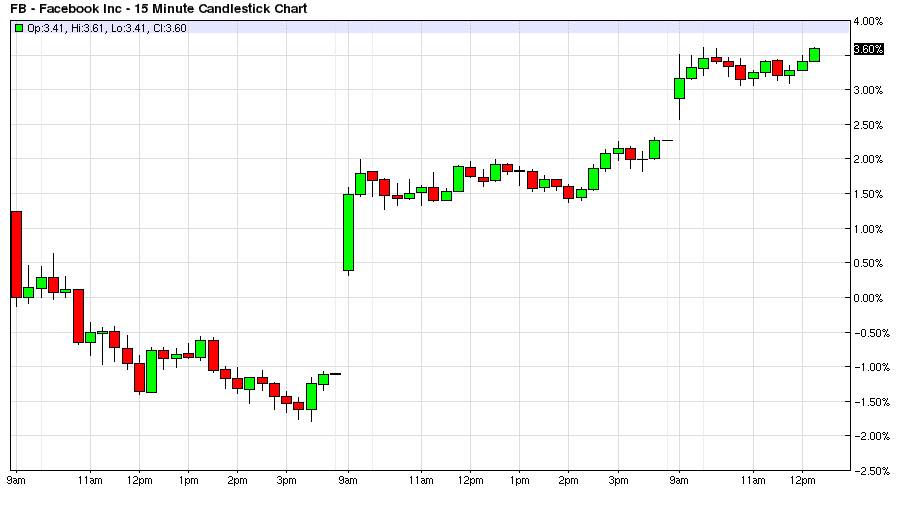Click the highlighted 3.60% current value label
This screenshot has height=511, width=900.
tap(868, 49)
